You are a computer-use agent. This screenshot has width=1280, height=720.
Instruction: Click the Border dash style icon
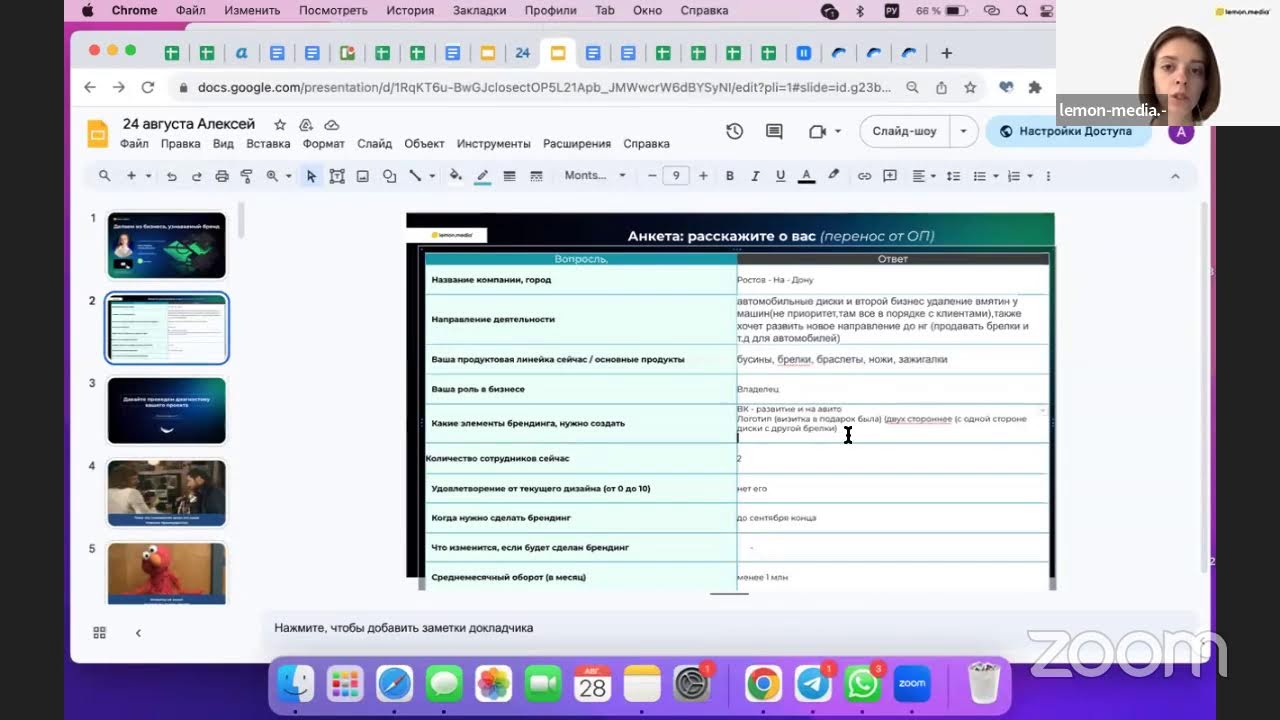[x=536, y=176]
